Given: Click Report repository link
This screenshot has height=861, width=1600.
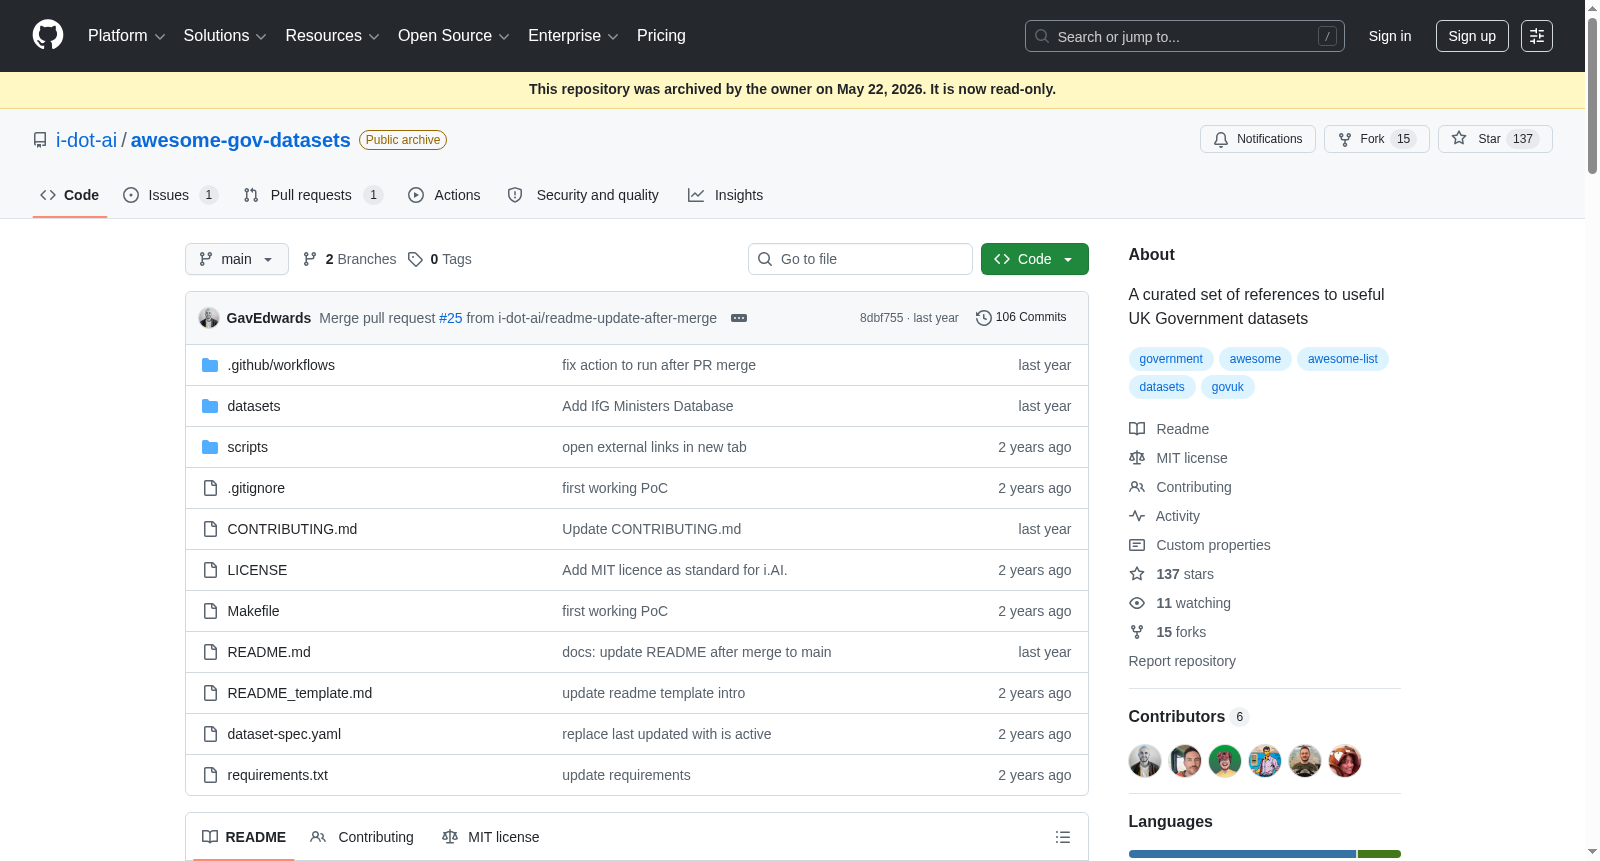Looking at the screenshot, I should click(1182, 661).
